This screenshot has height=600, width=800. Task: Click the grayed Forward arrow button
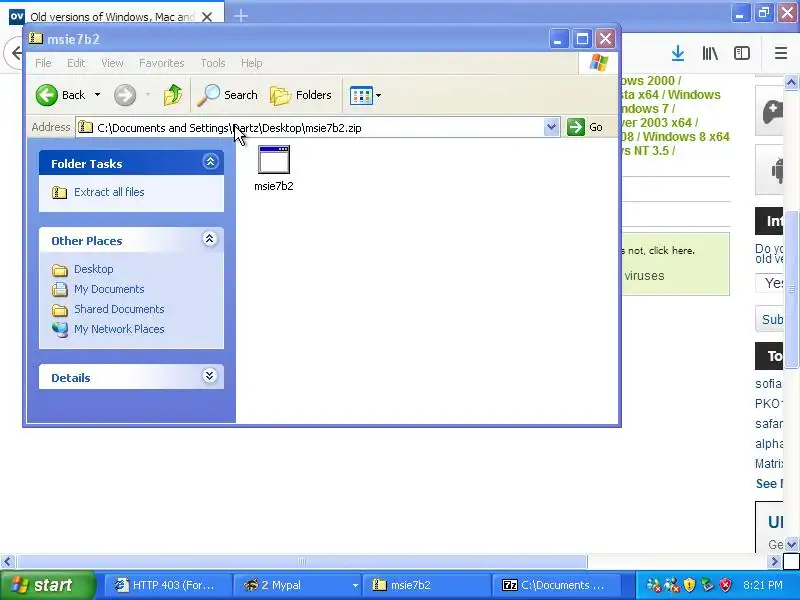(125, 95)
